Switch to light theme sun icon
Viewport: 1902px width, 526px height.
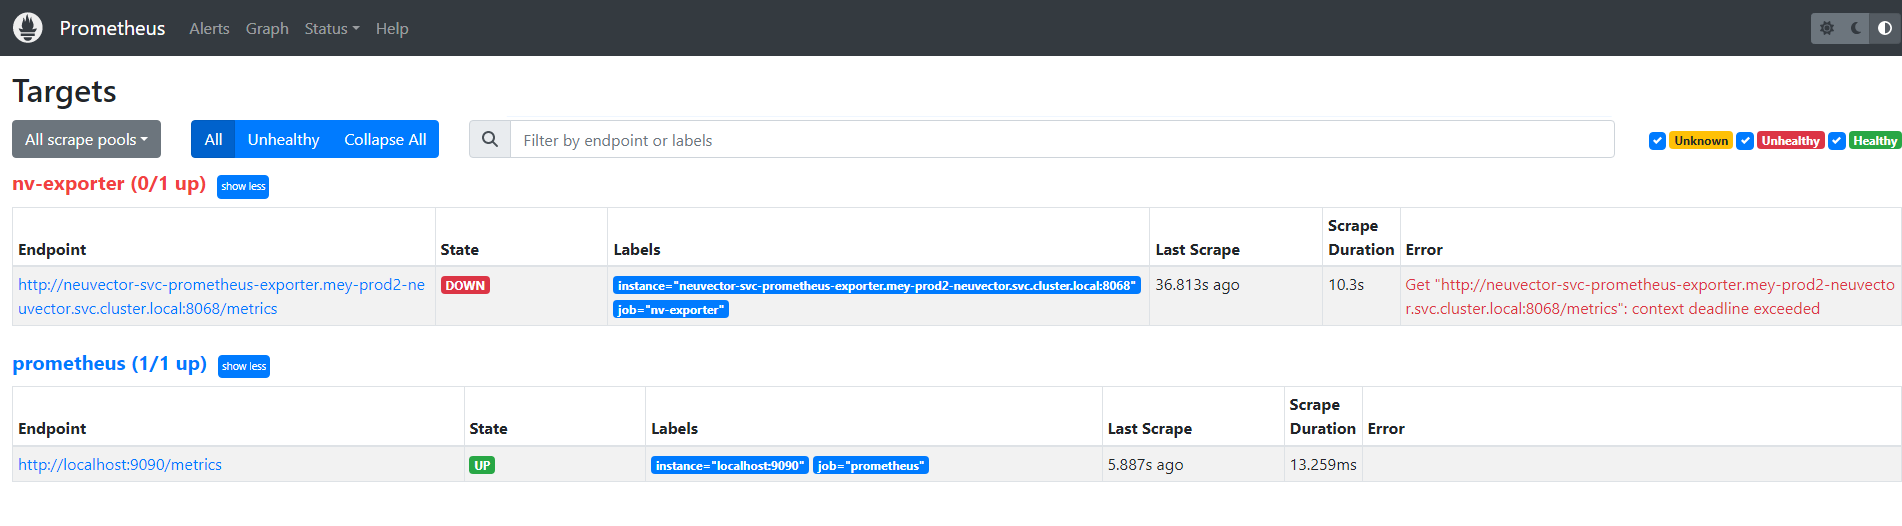1827,28
